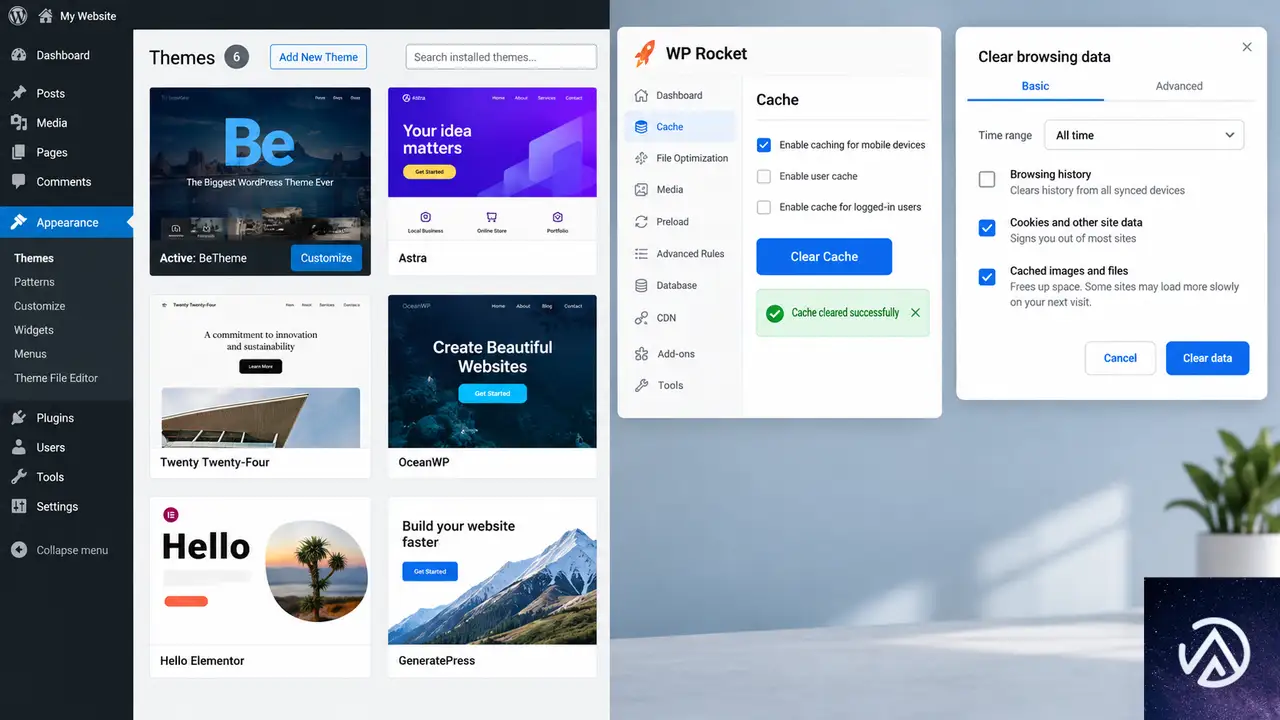Click Customize on the active BeTheme
The height and width of the screenshot is (720, 1280).
coord(326,258)
